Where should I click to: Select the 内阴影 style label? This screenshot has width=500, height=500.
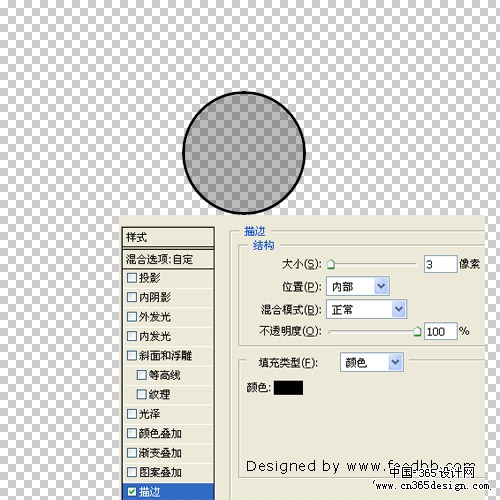click(x=155, y=297)
